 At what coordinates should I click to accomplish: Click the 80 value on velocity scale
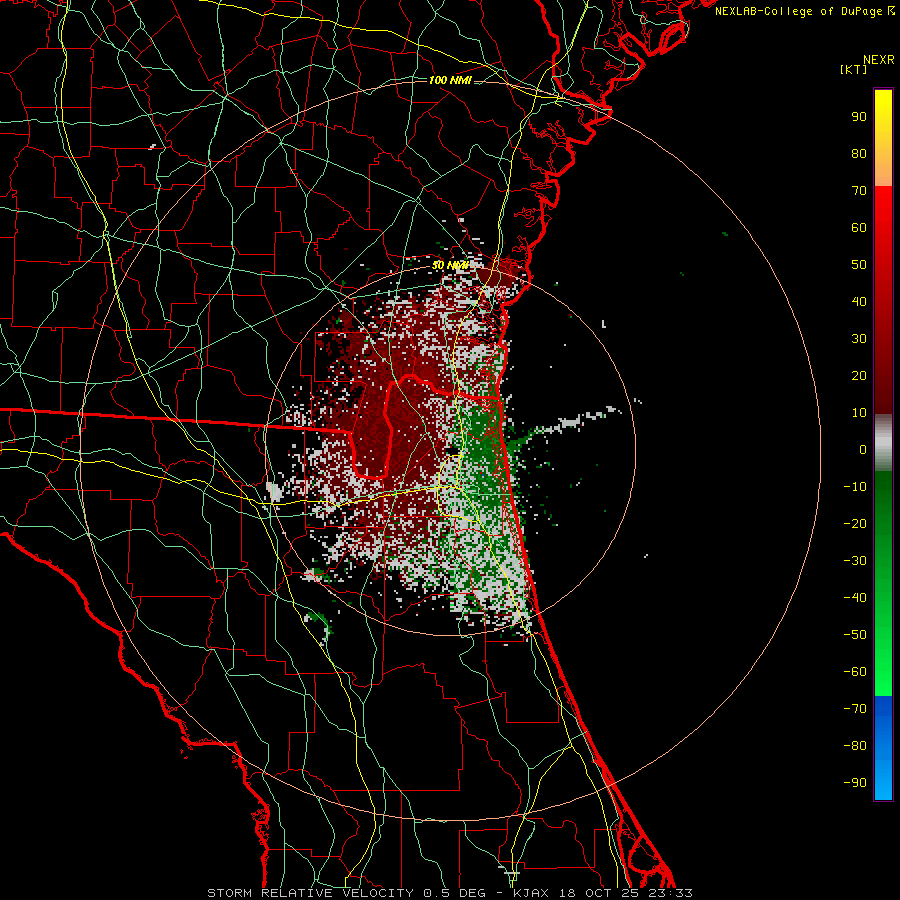click(859, 154)
